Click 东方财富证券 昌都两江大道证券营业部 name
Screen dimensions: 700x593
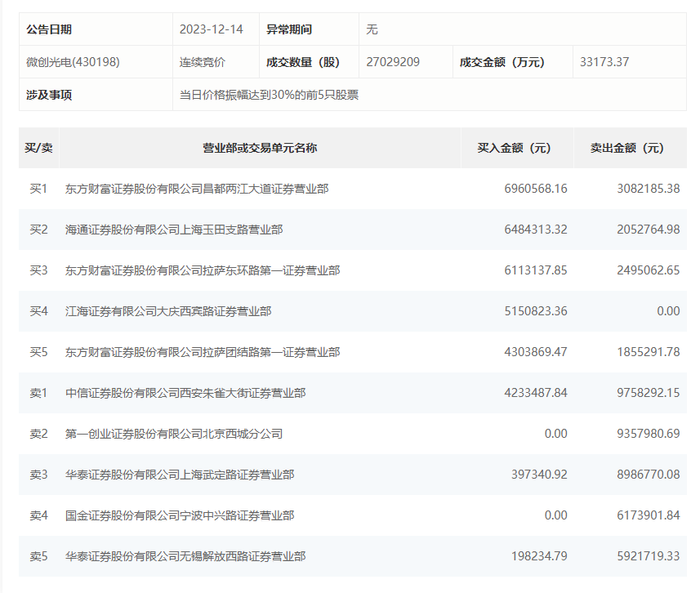pyautogui.click(x=197, y=189)
